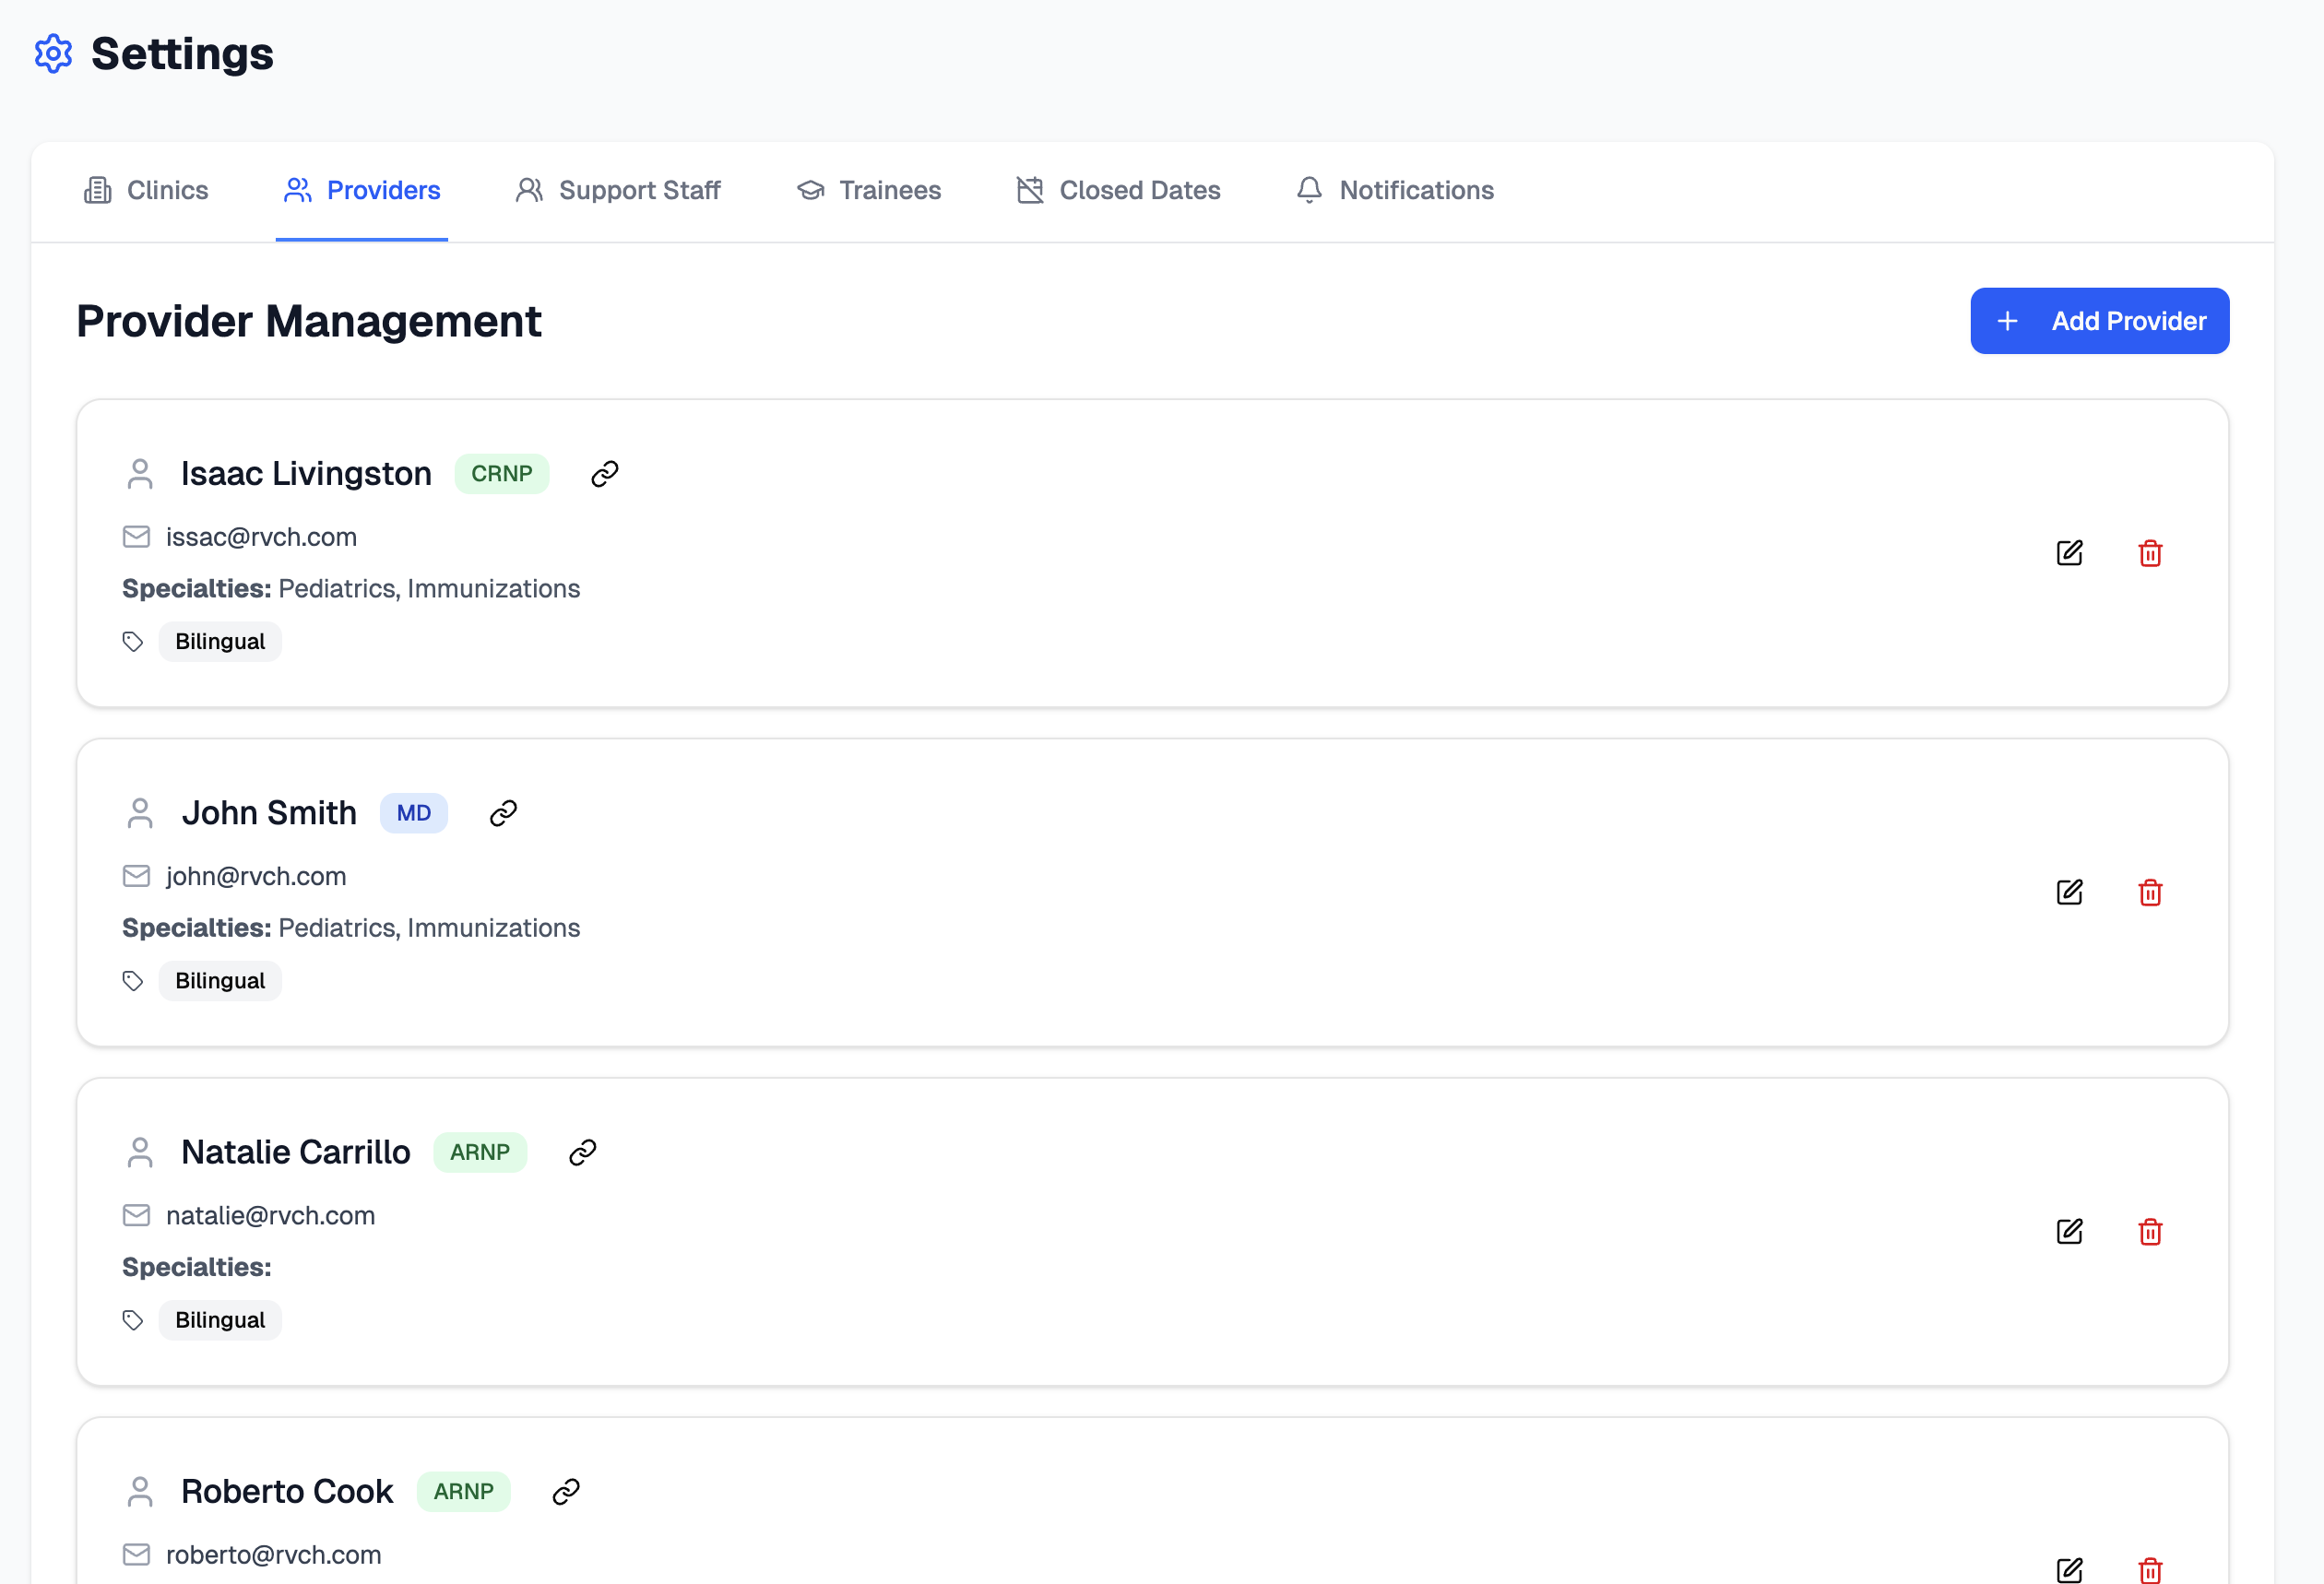Viewport: 2324px width, 1584px height.
Task: Click the Natalie Carrillo name
Action: coord(296,1152)
